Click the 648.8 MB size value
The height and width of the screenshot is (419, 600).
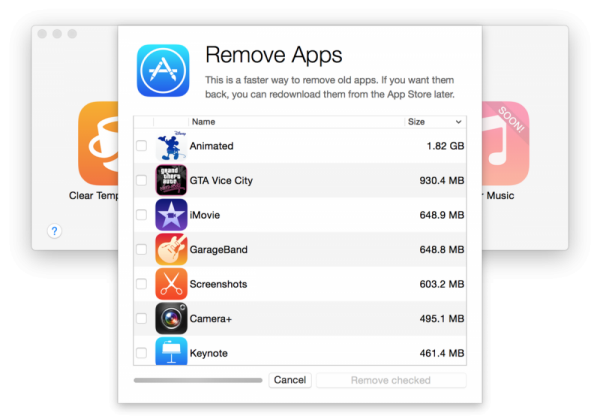coord(442,249)
